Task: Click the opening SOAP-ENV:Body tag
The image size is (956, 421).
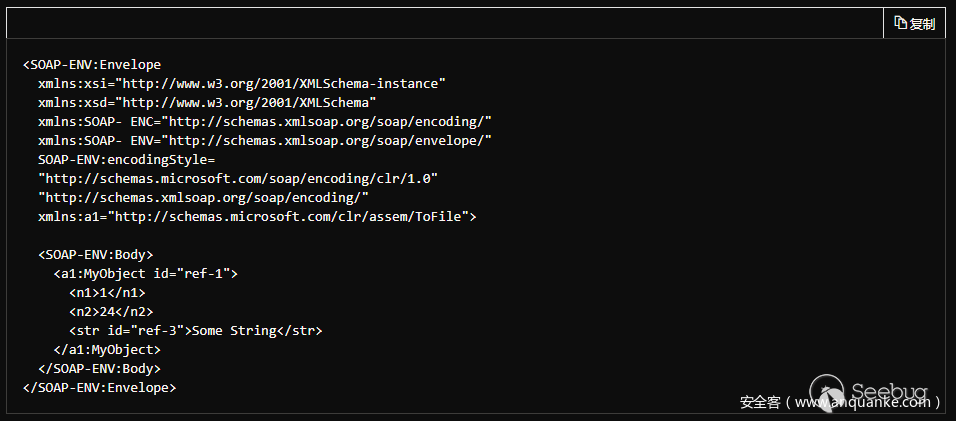Action: click(x=96, y=254)
